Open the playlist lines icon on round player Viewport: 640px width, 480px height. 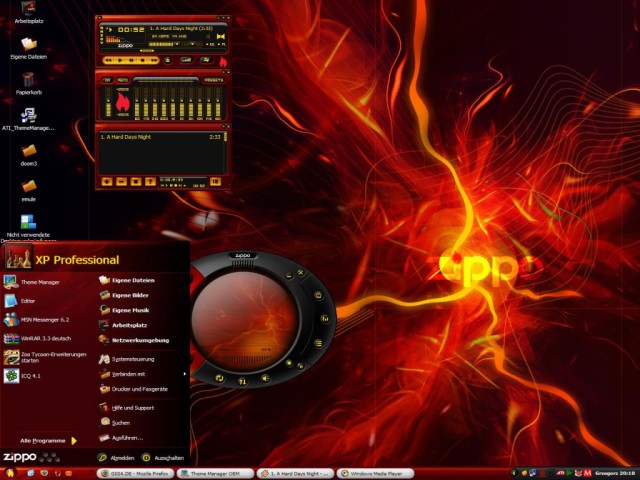(318, 343)
